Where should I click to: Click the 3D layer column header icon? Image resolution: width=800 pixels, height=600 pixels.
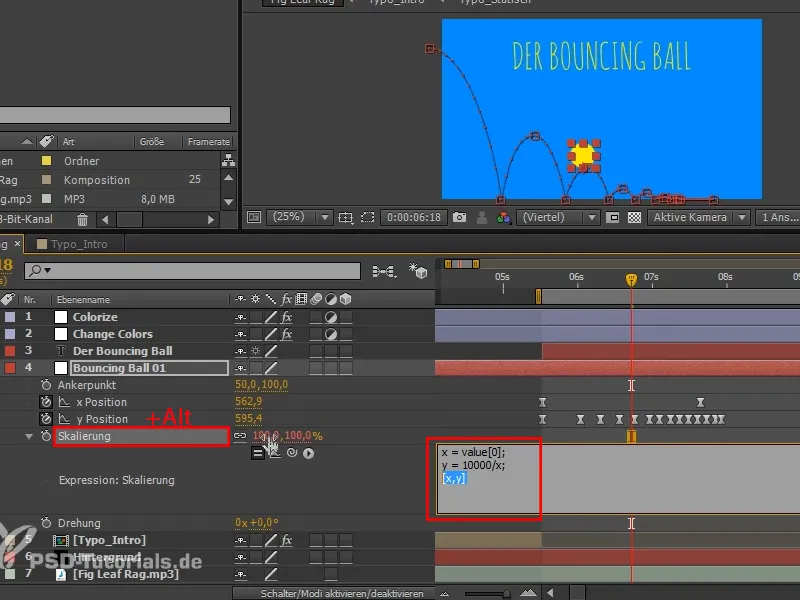pos(345,299)
